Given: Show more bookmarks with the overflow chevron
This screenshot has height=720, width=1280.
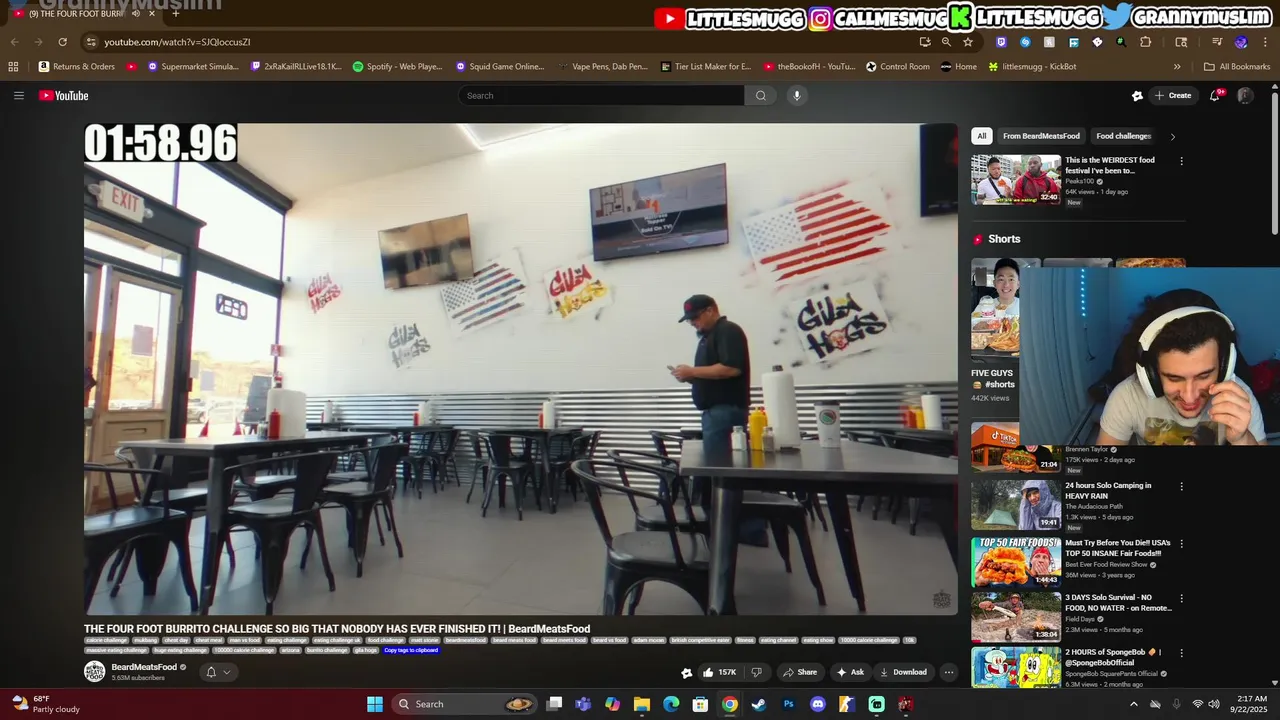Looking at the screenshot, I should pyautogui.click(x=1177, y=66).
